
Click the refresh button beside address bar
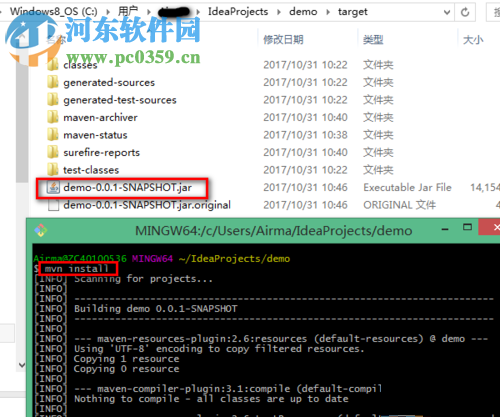(x=465, y=12)
